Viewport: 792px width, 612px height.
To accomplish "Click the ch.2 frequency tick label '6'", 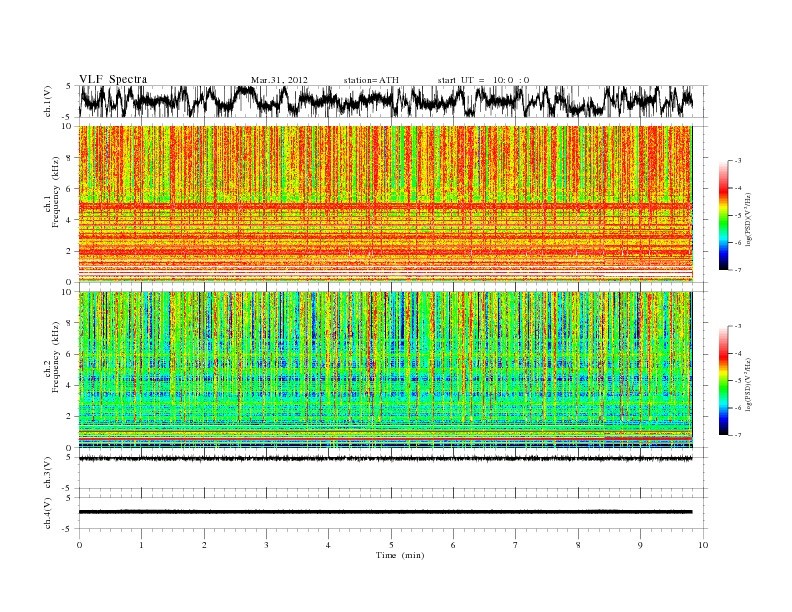I will click(x=70, y=354).
